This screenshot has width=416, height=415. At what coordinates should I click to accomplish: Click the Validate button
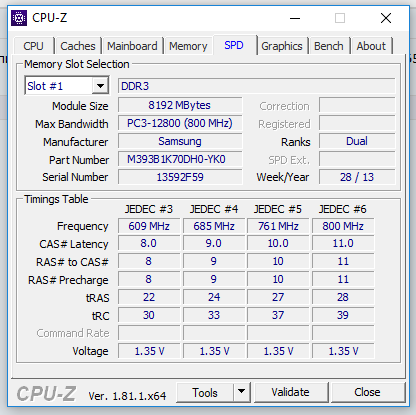tap(291, 392)
